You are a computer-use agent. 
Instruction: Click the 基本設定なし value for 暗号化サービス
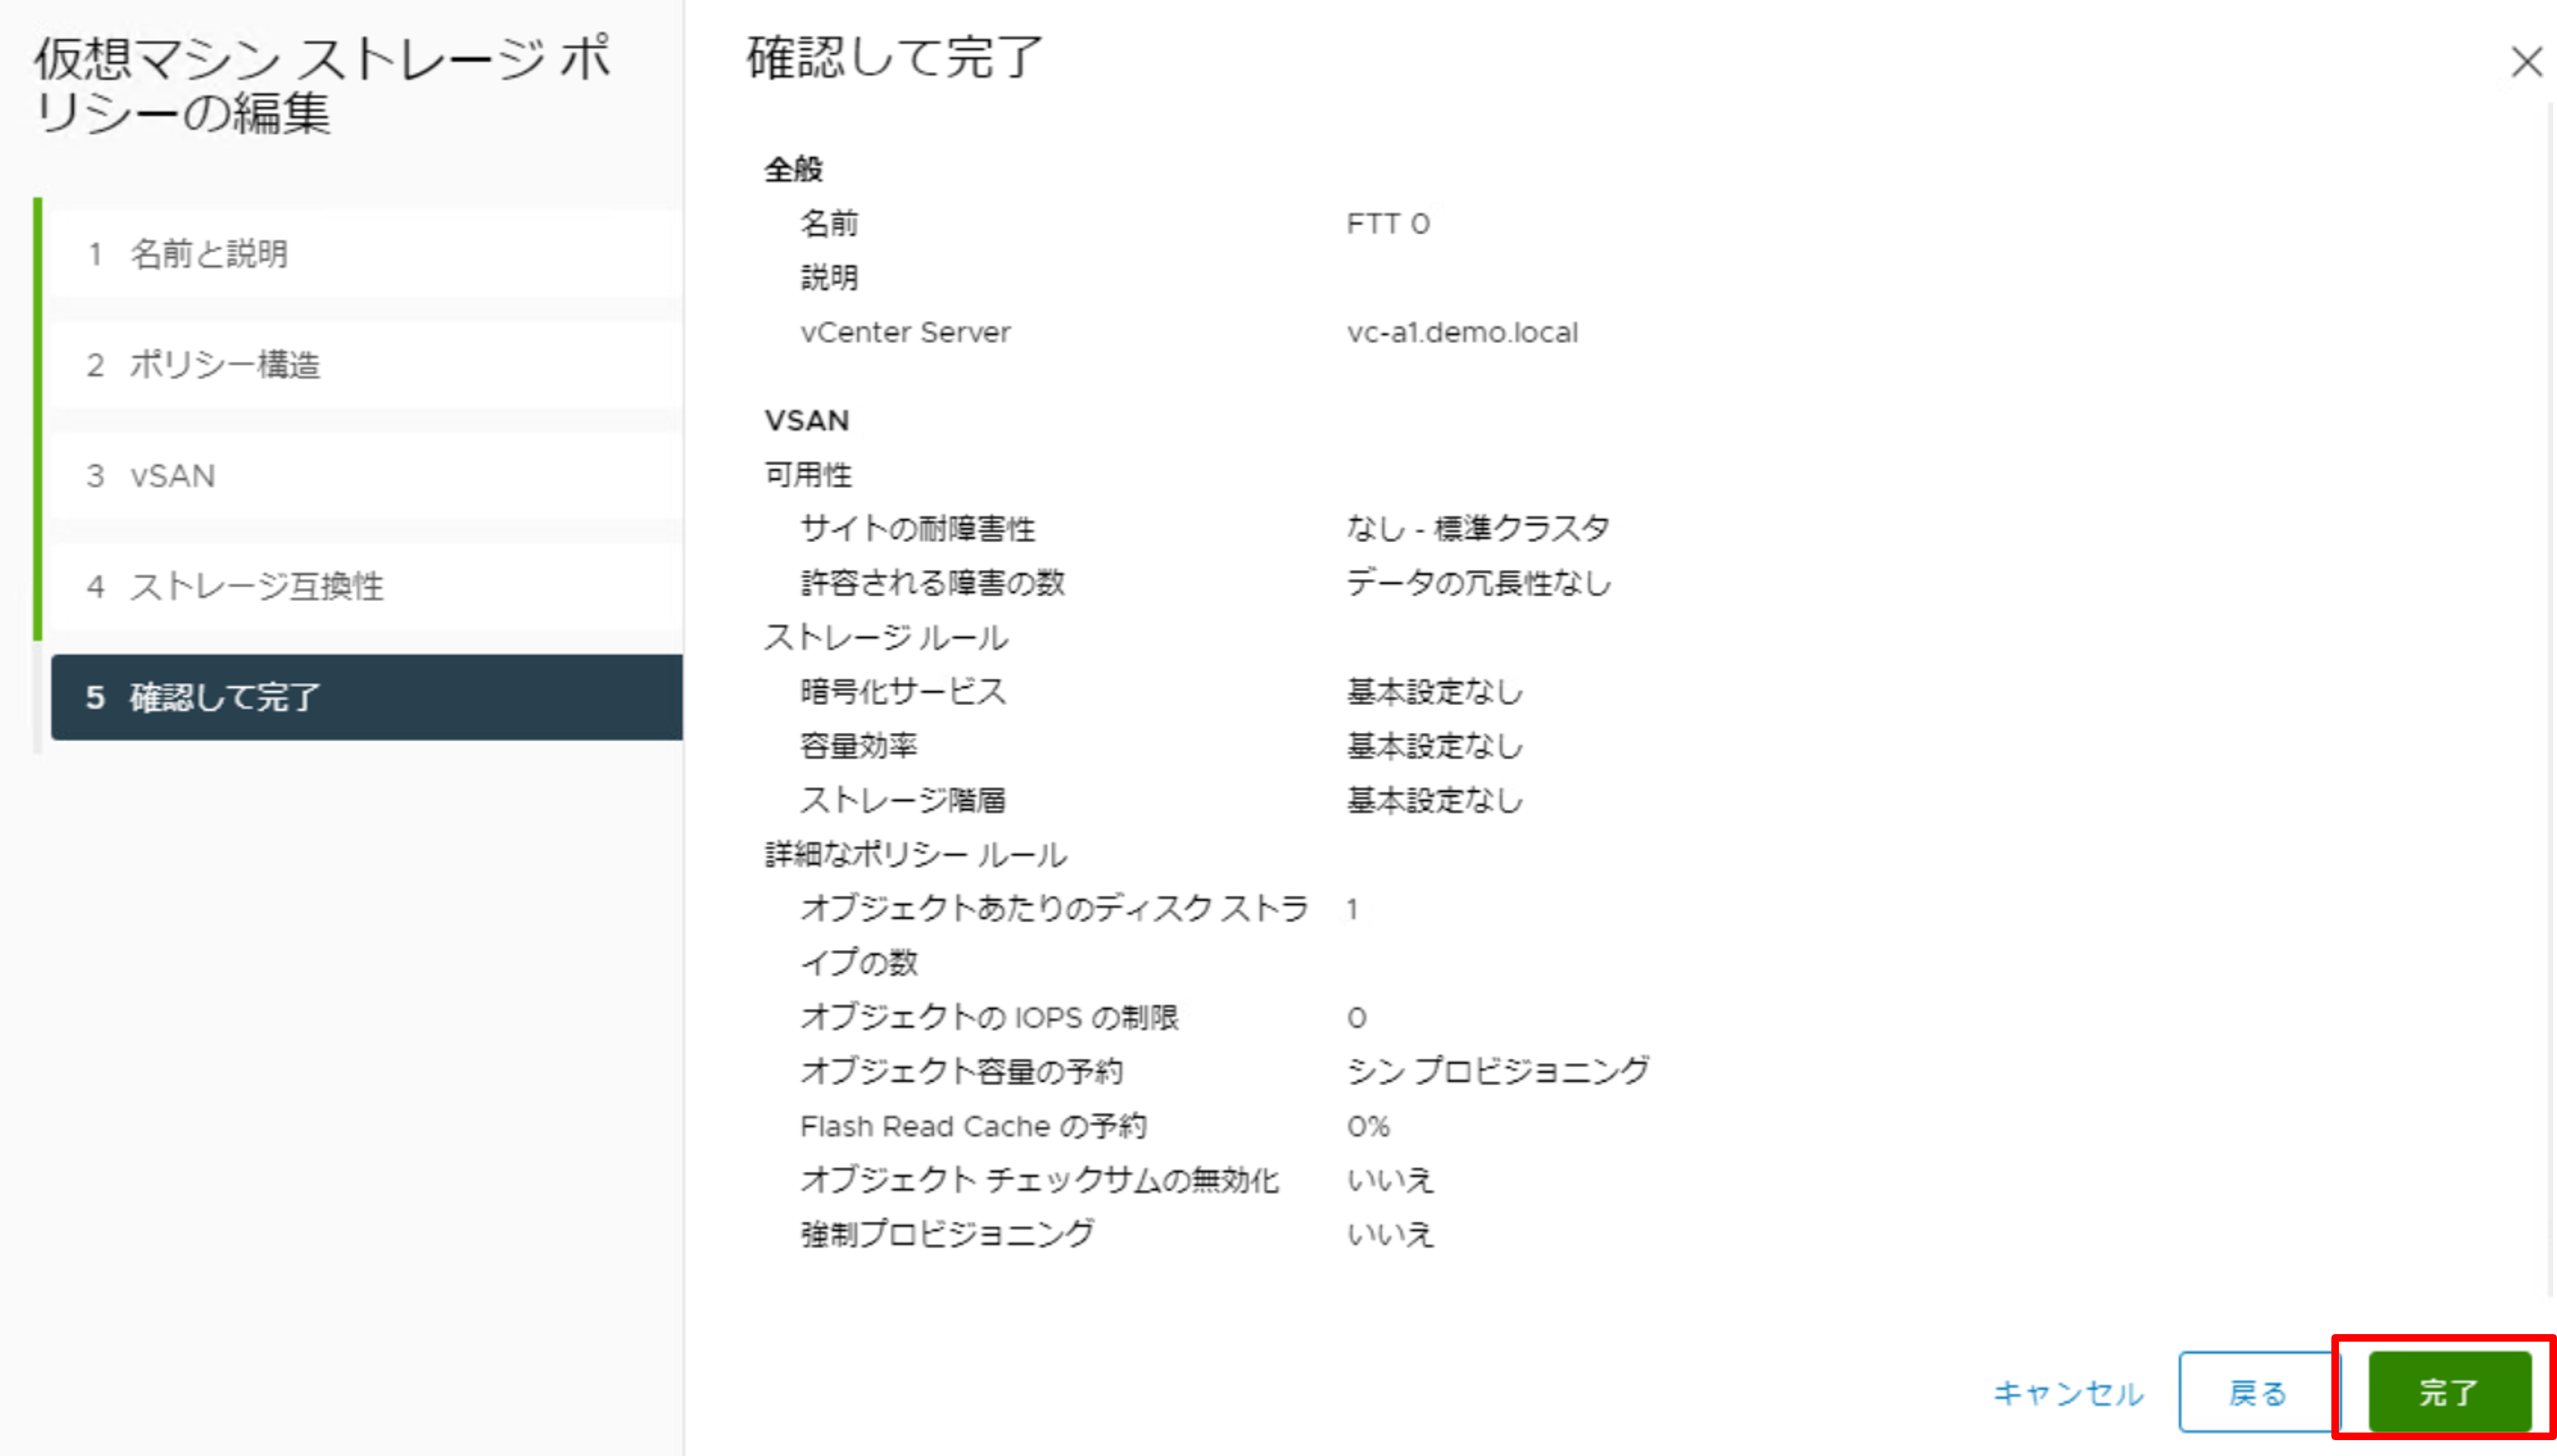pos(1434,691)
